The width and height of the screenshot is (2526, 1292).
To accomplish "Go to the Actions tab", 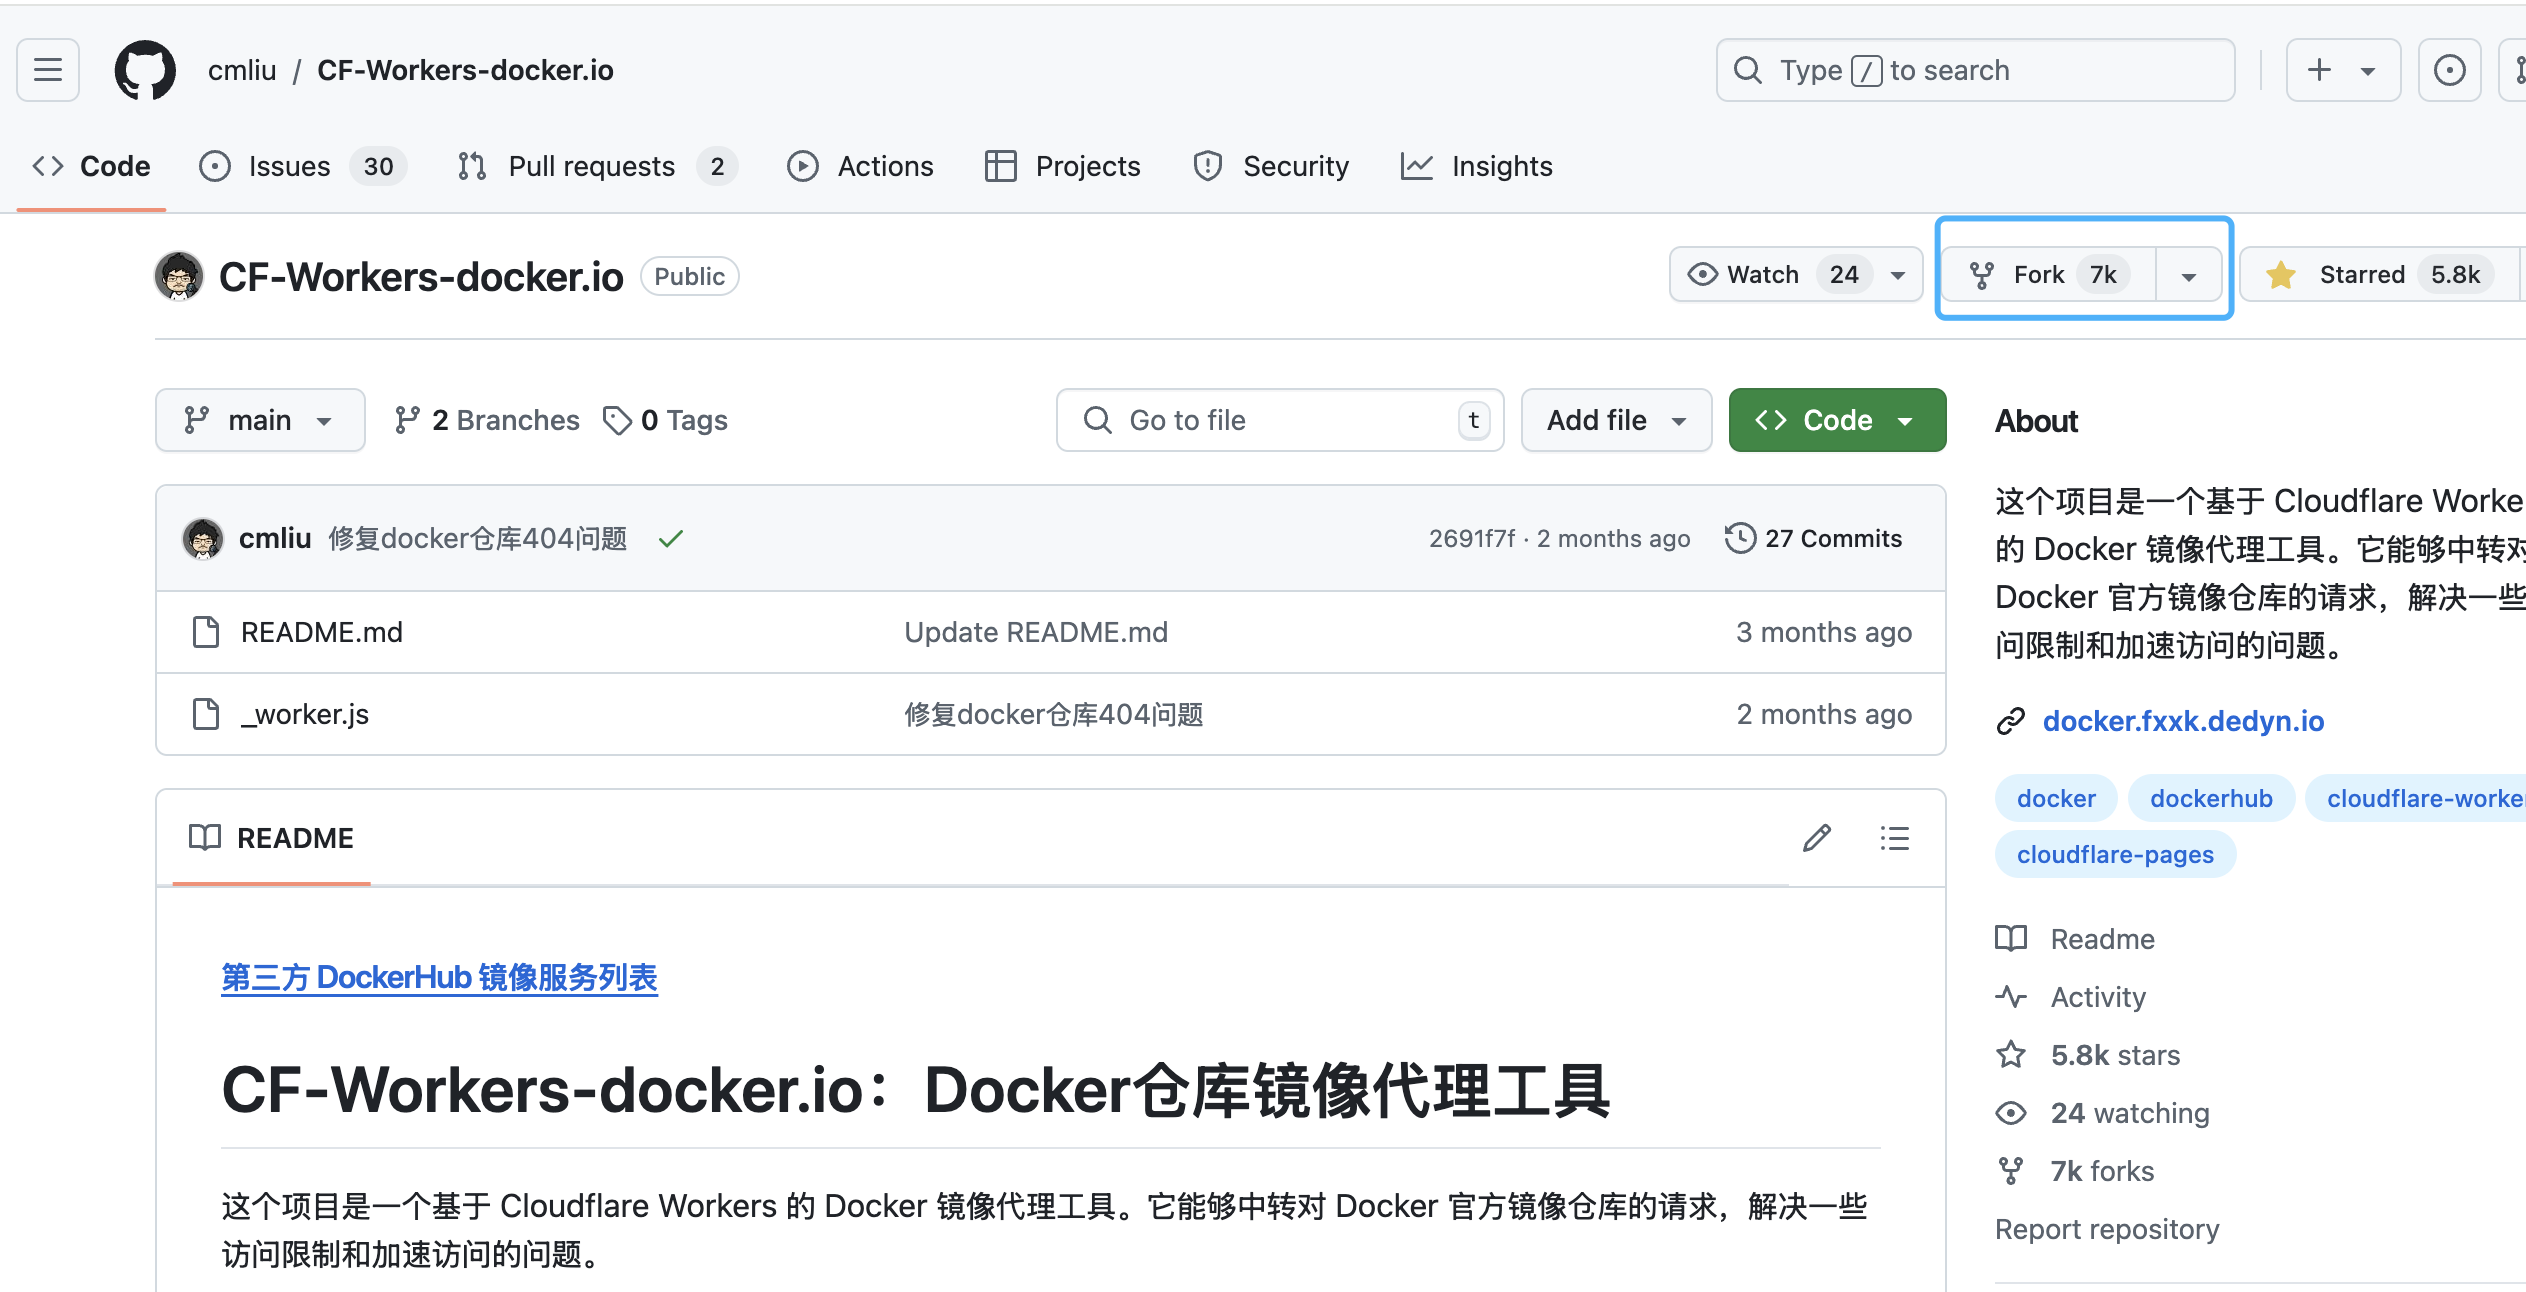I will pyautogui.click(x=860, y=166).
